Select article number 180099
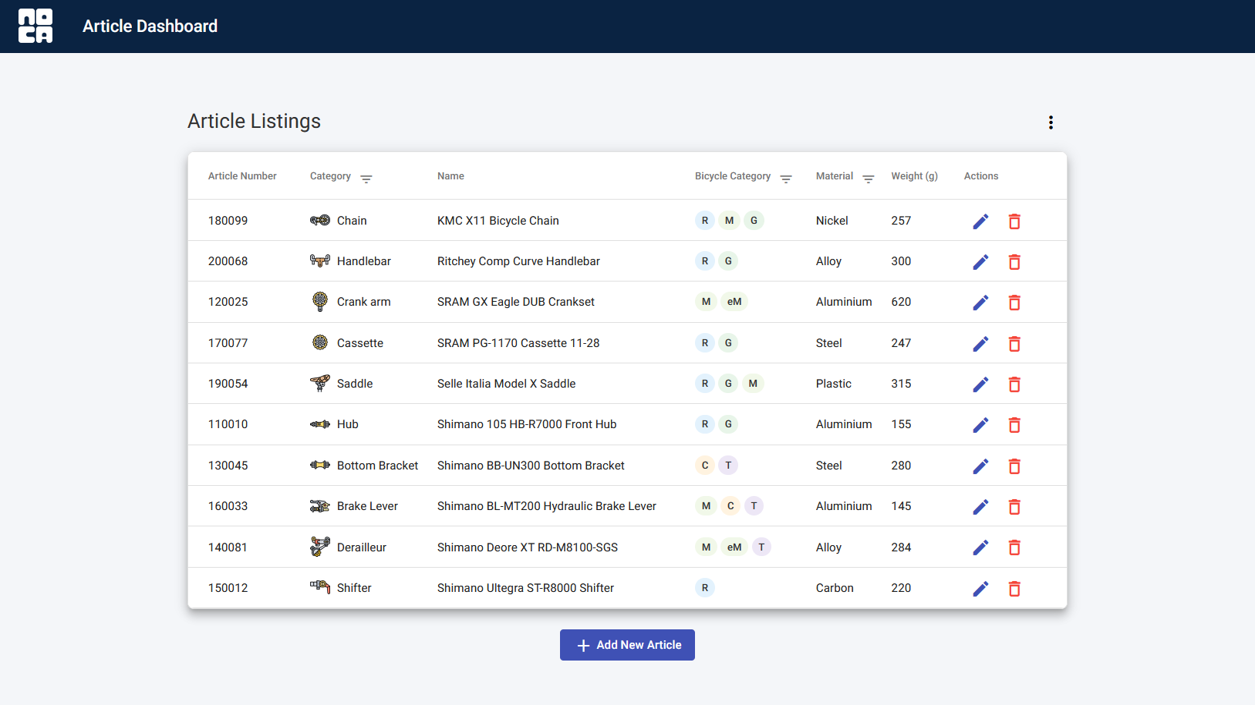 228,221
